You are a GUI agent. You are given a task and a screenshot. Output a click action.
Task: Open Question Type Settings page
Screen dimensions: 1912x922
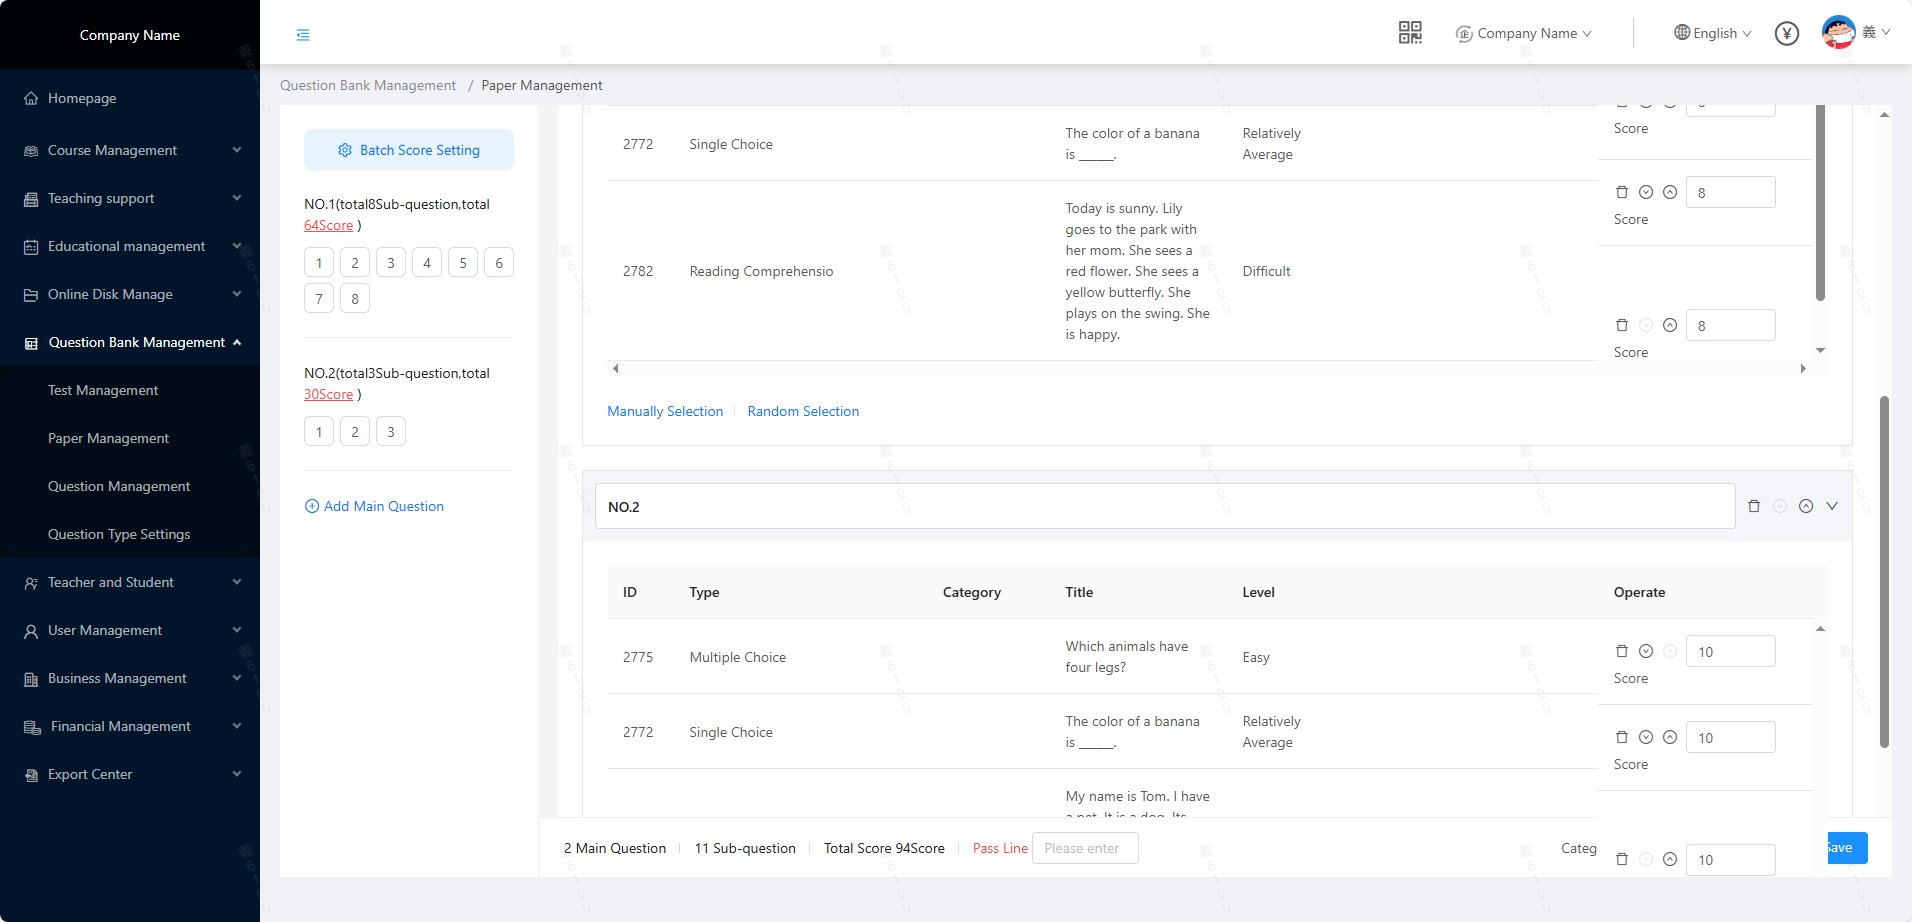pos(119,534)
